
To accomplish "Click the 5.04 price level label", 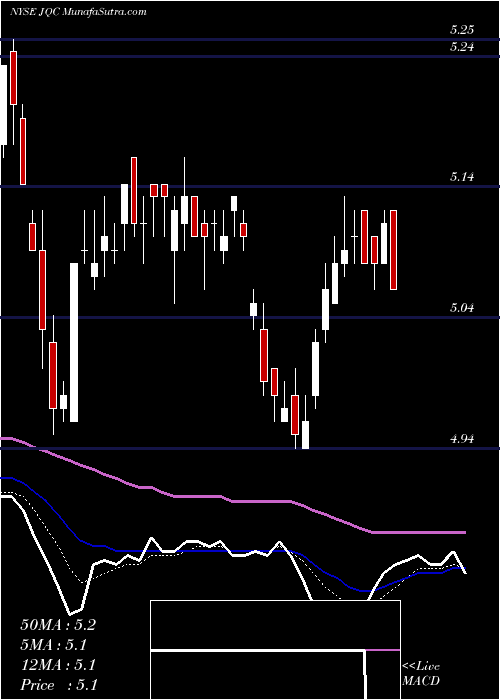I will tap(462, 308).
